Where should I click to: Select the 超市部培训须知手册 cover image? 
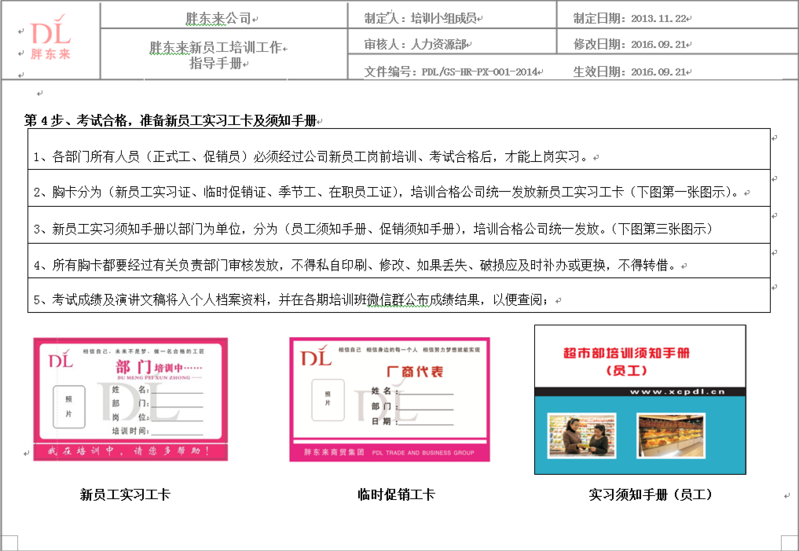[x=640, y=400]
